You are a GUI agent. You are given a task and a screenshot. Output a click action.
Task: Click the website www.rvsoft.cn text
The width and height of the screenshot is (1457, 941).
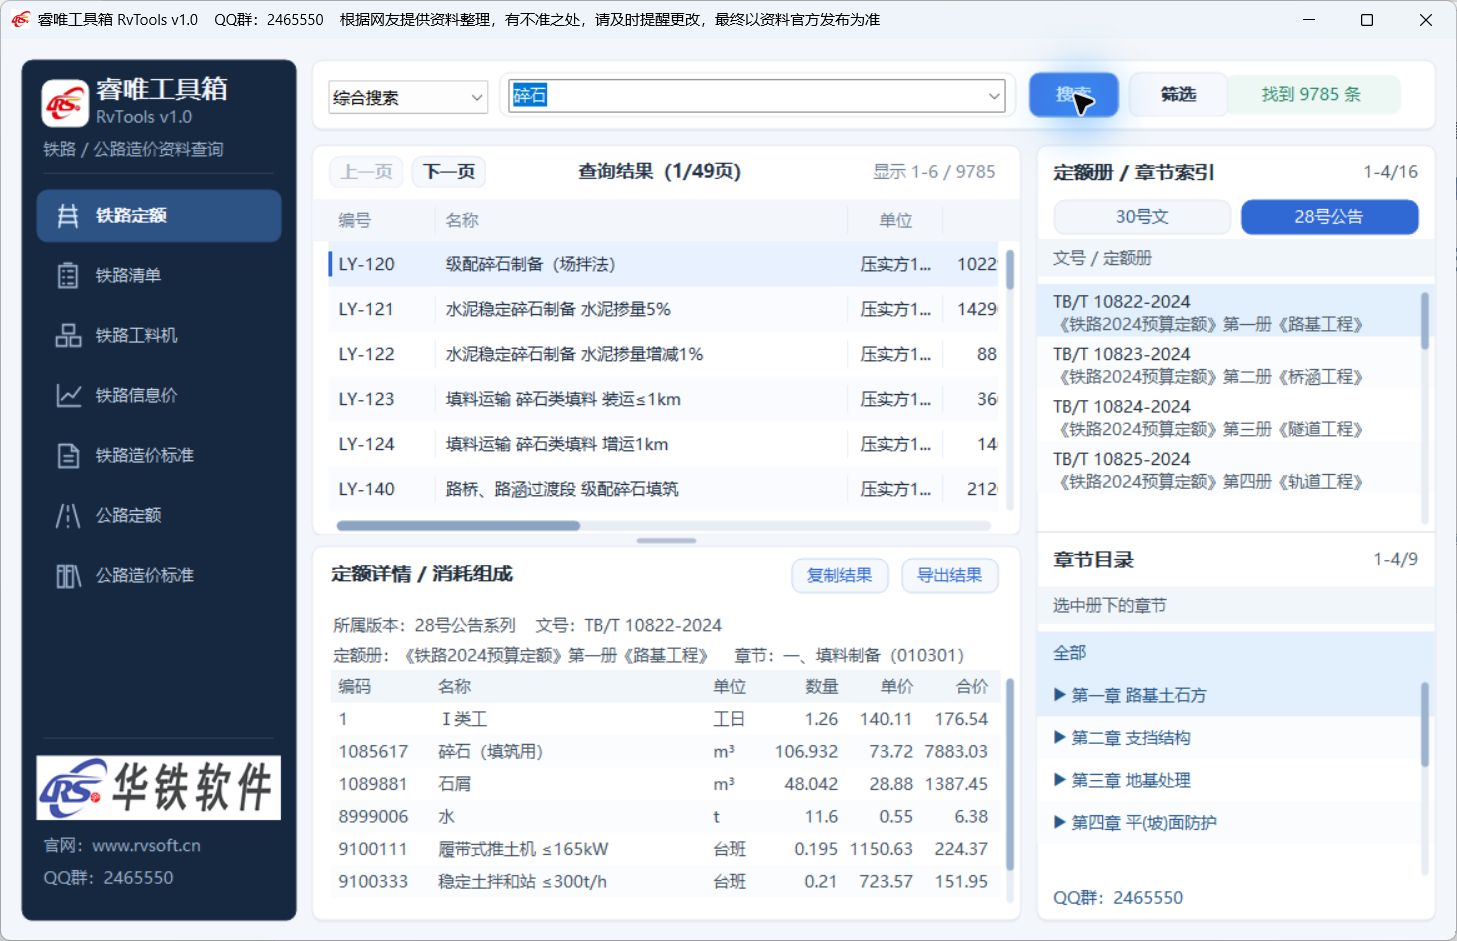(x=146, y=845)
